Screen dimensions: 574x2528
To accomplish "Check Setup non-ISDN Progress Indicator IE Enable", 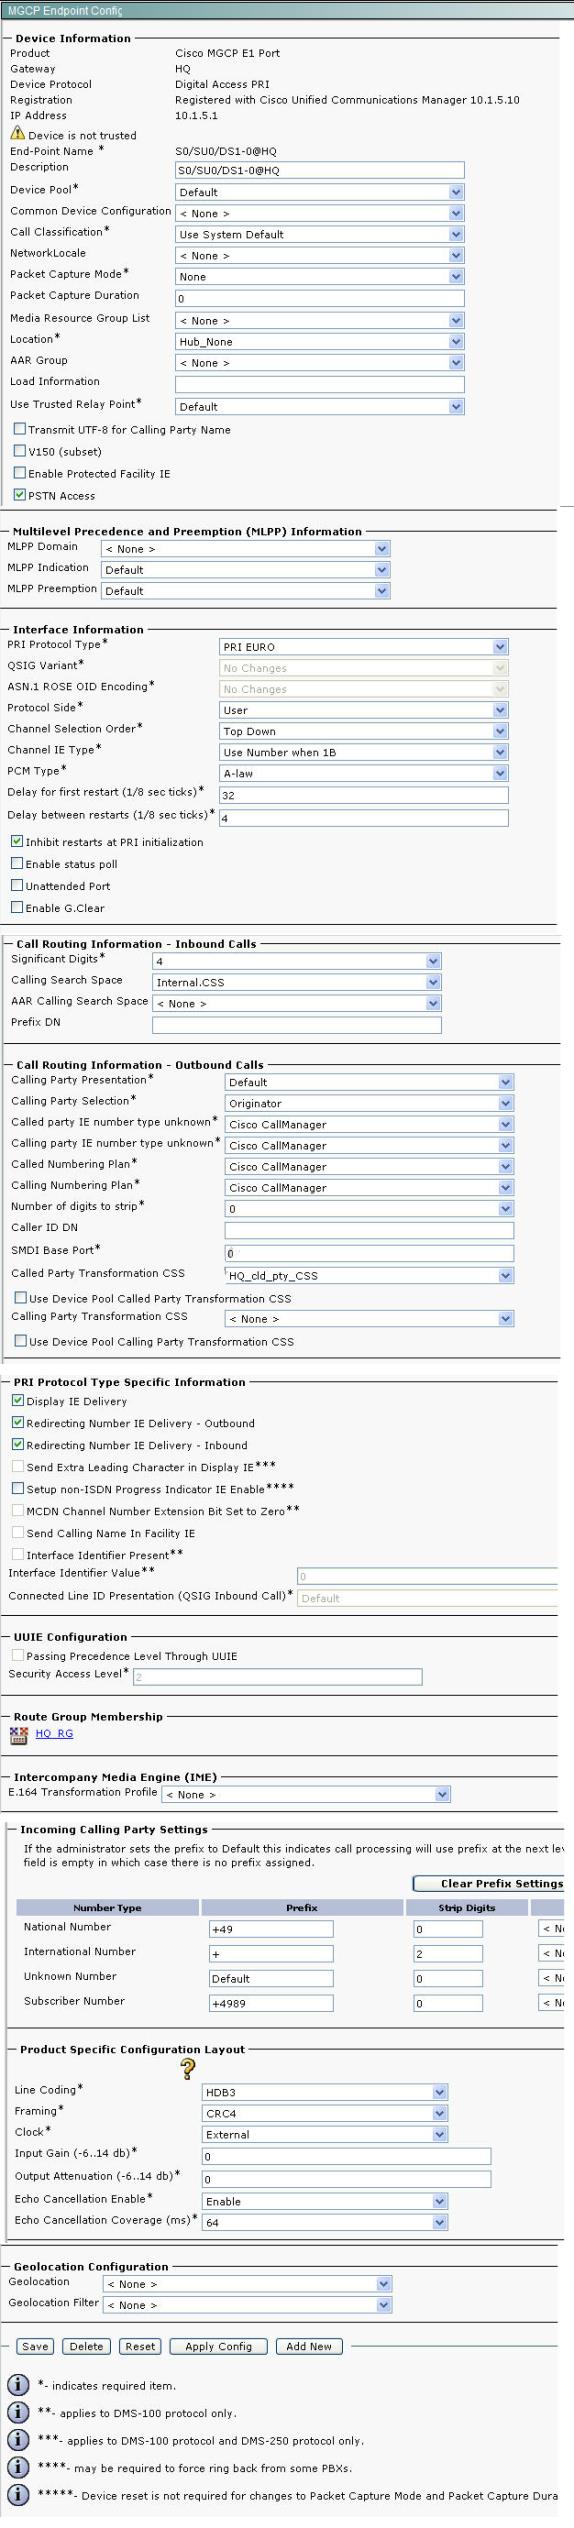I will (18, 1489).
